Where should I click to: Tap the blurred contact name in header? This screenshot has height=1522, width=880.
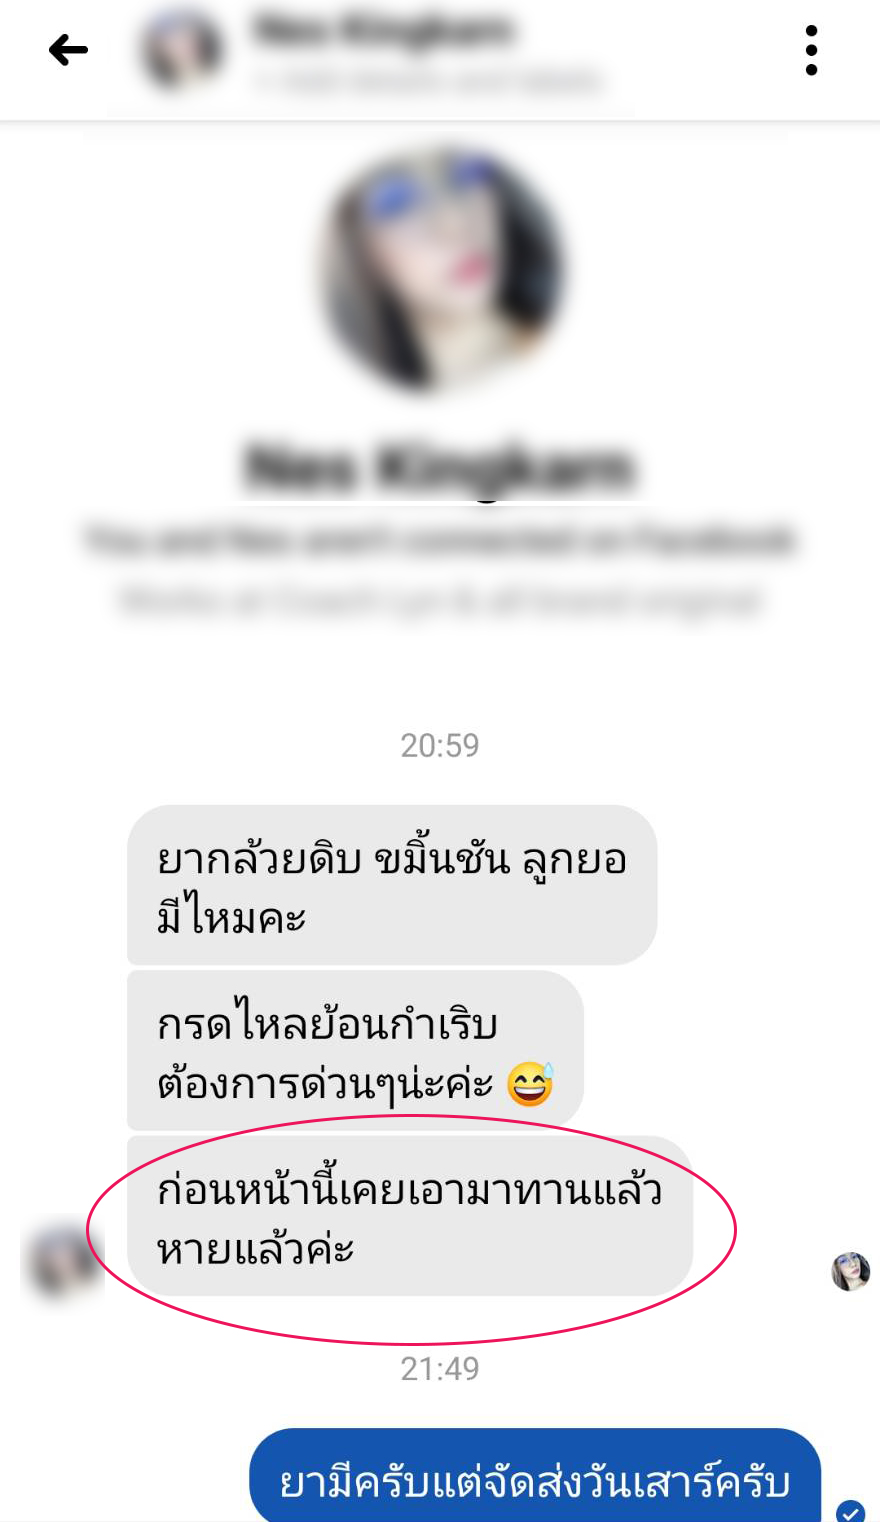tap(382, 31)
